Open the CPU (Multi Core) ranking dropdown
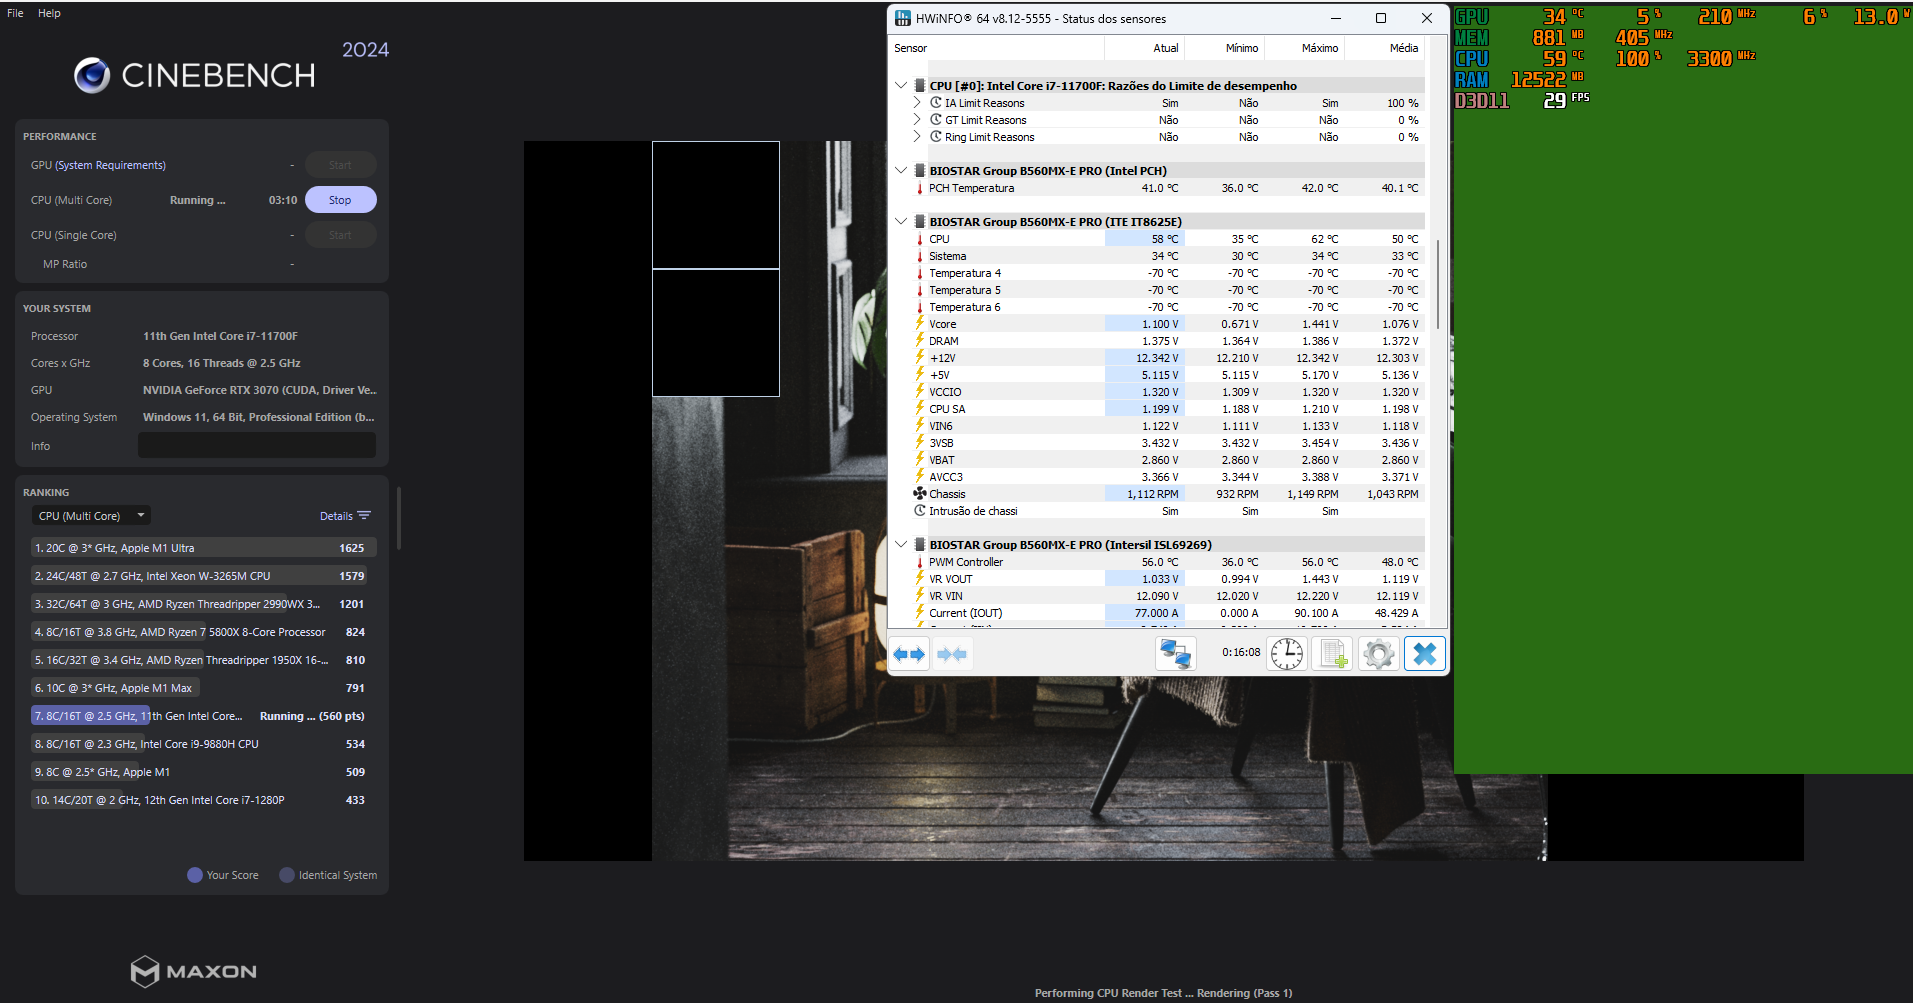 (91, 516)
